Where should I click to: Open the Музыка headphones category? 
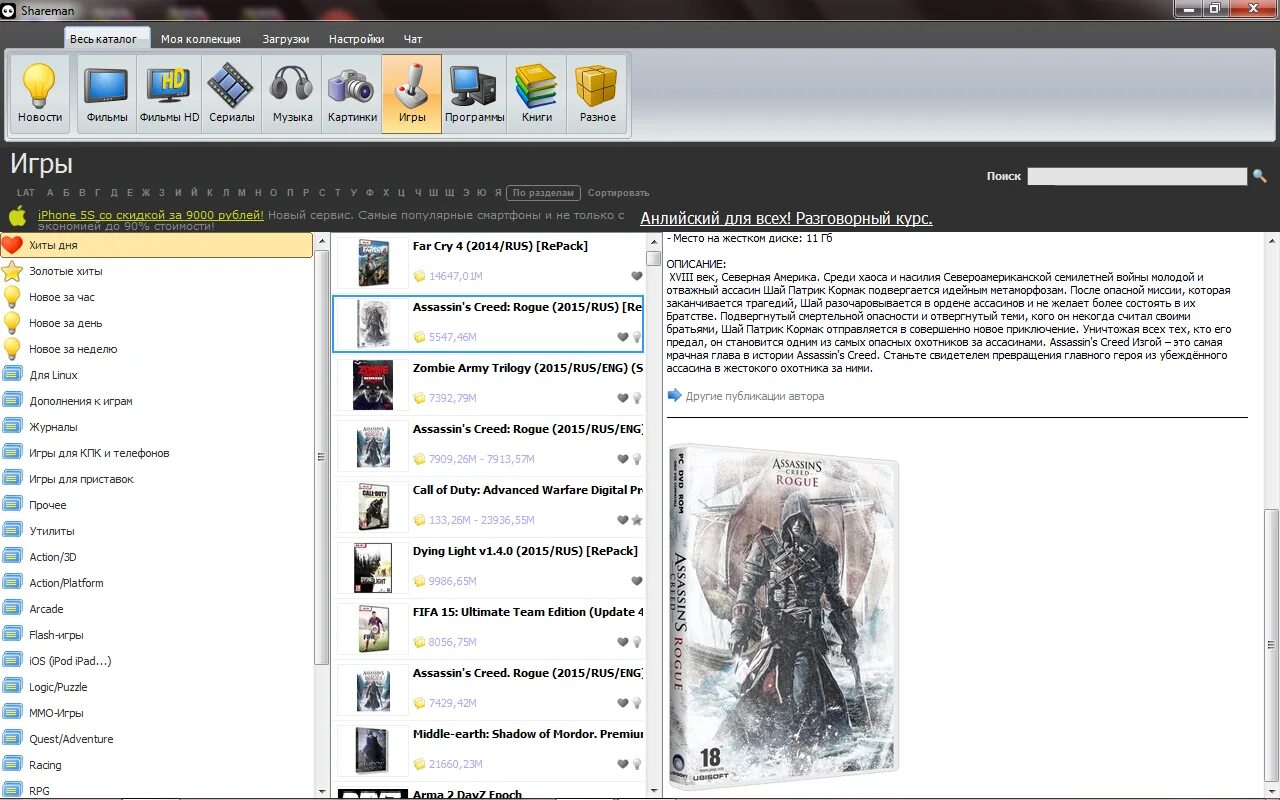(x=292, y=94)
